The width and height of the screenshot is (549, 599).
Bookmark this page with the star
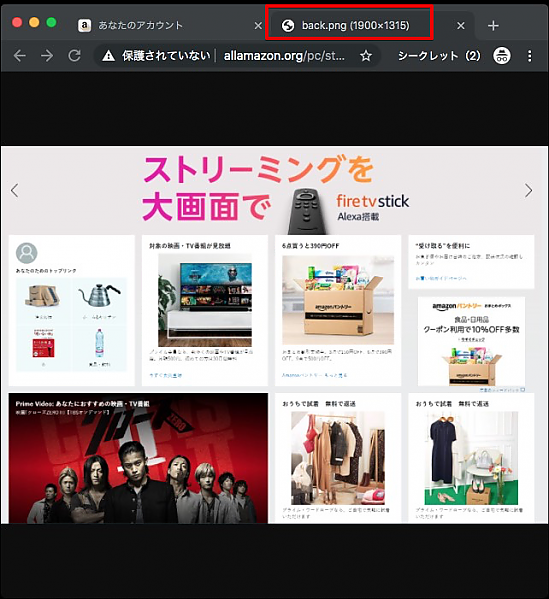[366, 56]
